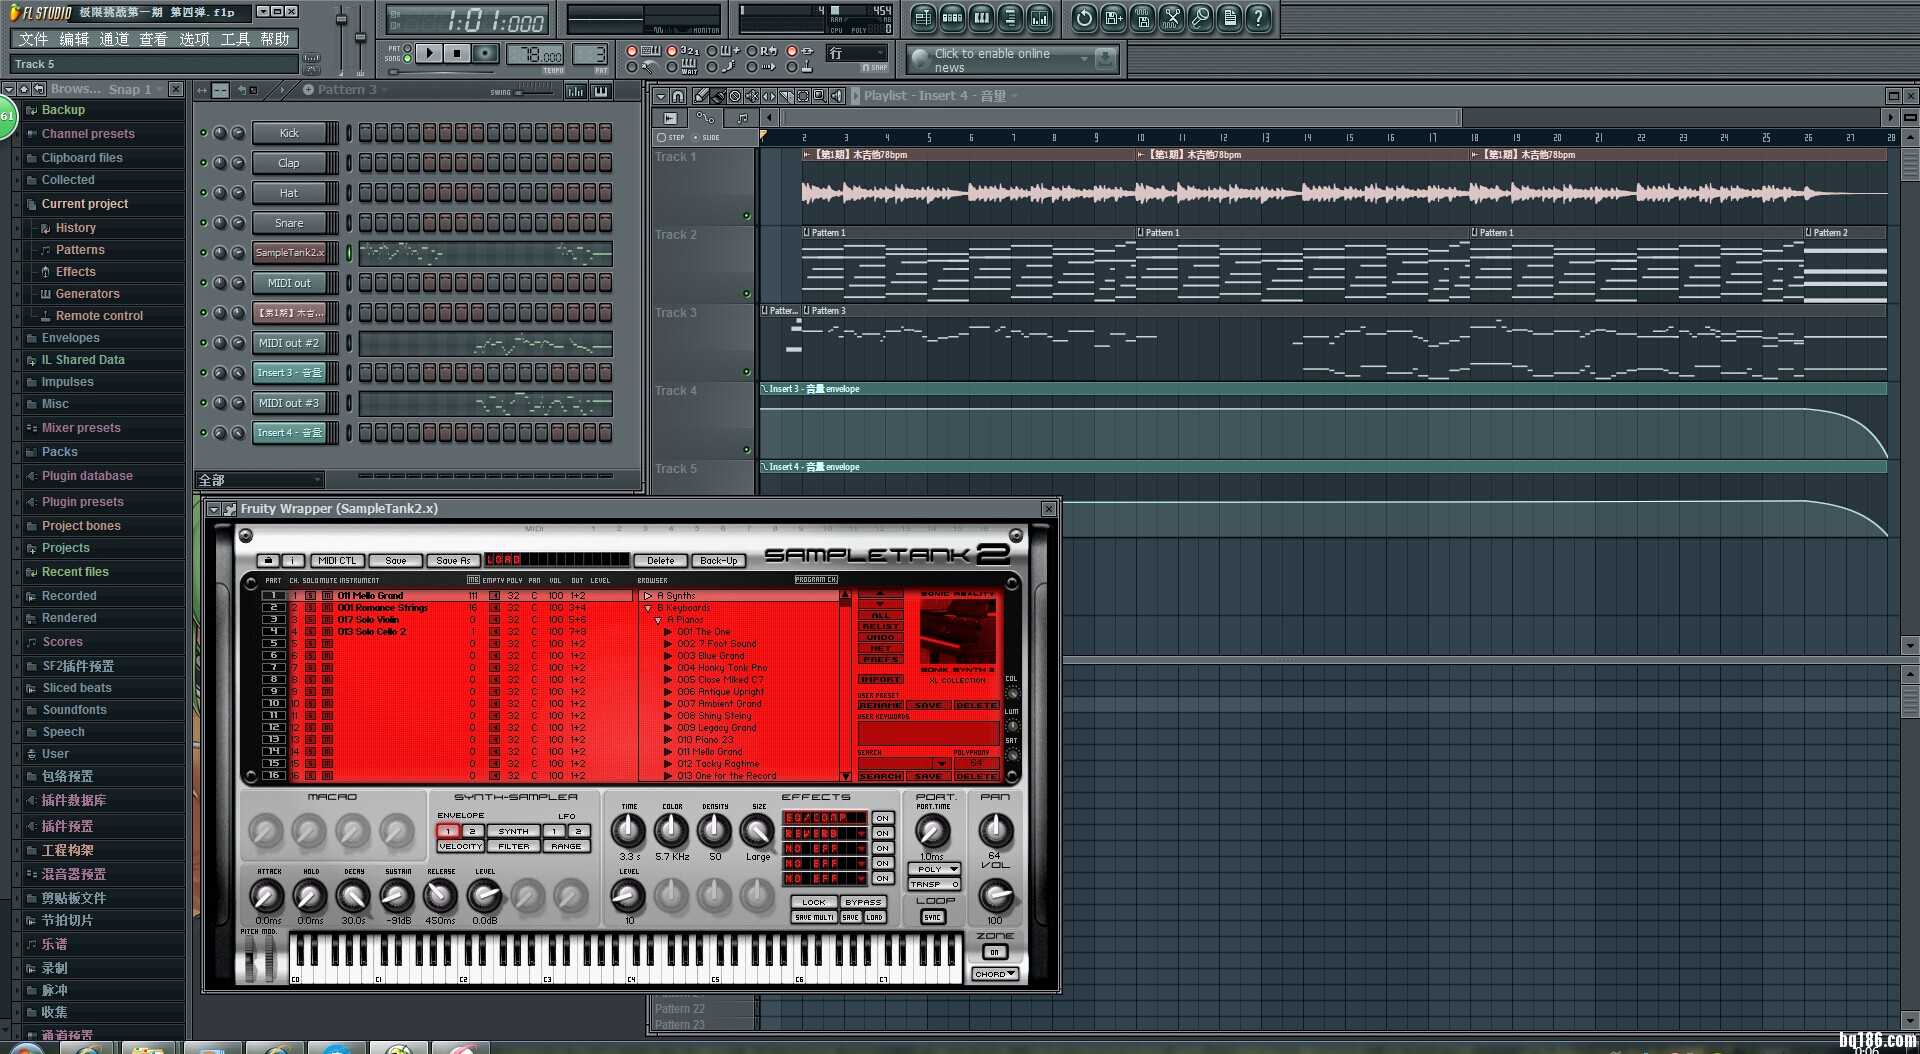Open the Pattern 3 selector dropdown

coord(345,90)
